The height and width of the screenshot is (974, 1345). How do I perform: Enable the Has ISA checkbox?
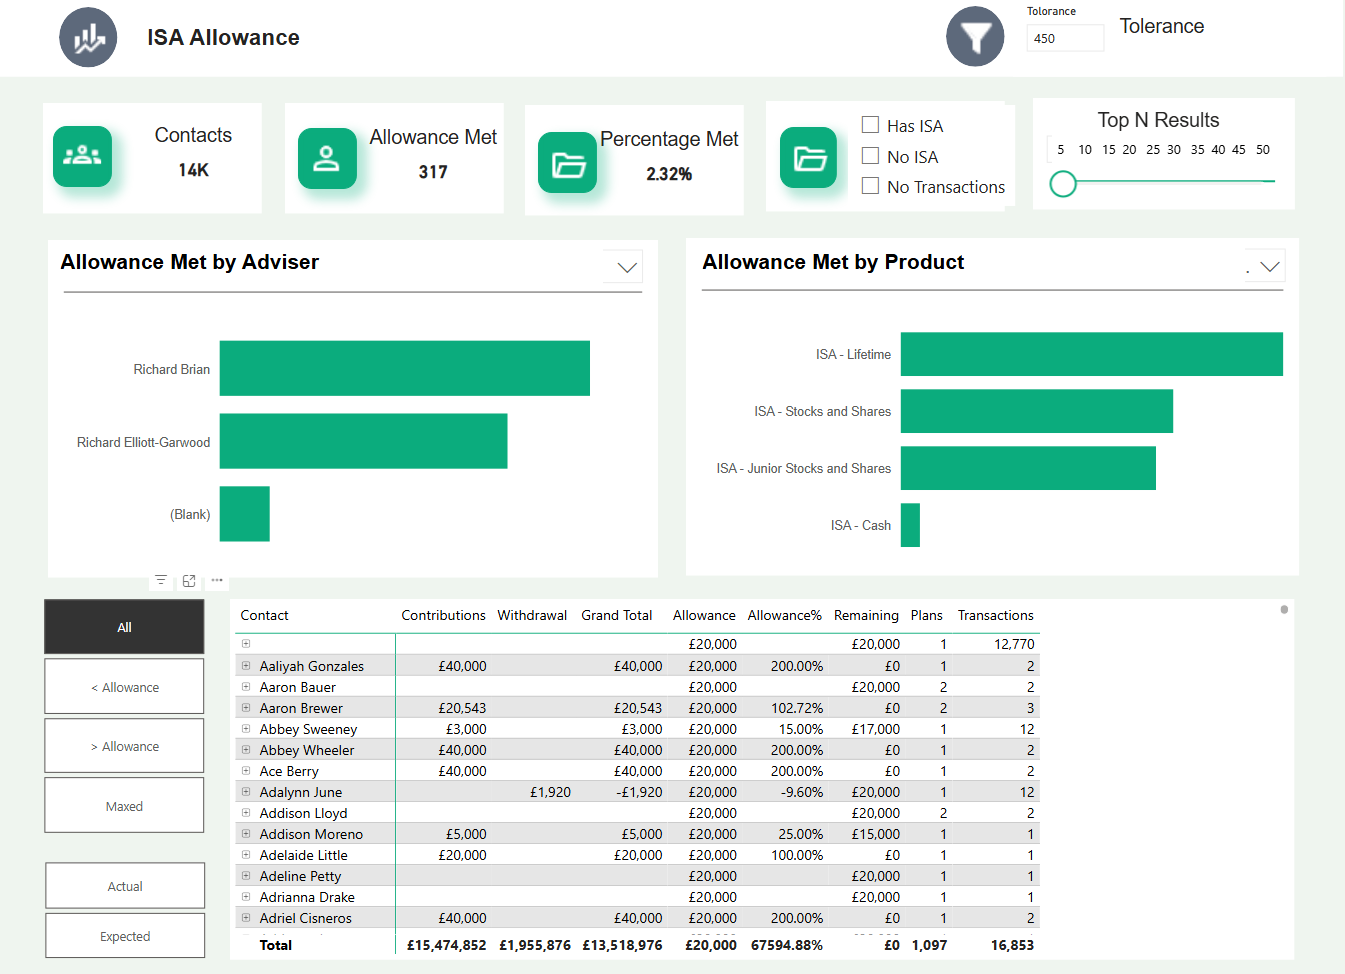click(x=869, y=125)
